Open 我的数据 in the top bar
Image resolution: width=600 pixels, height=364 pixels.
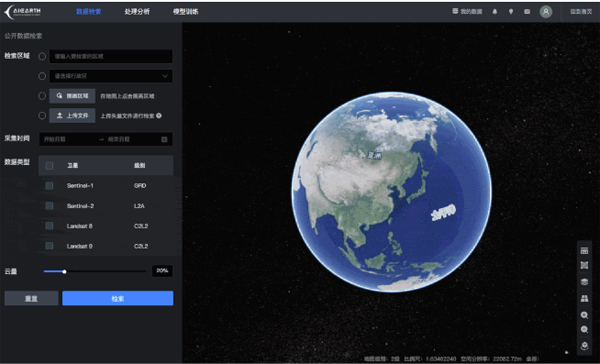[467, 11]
